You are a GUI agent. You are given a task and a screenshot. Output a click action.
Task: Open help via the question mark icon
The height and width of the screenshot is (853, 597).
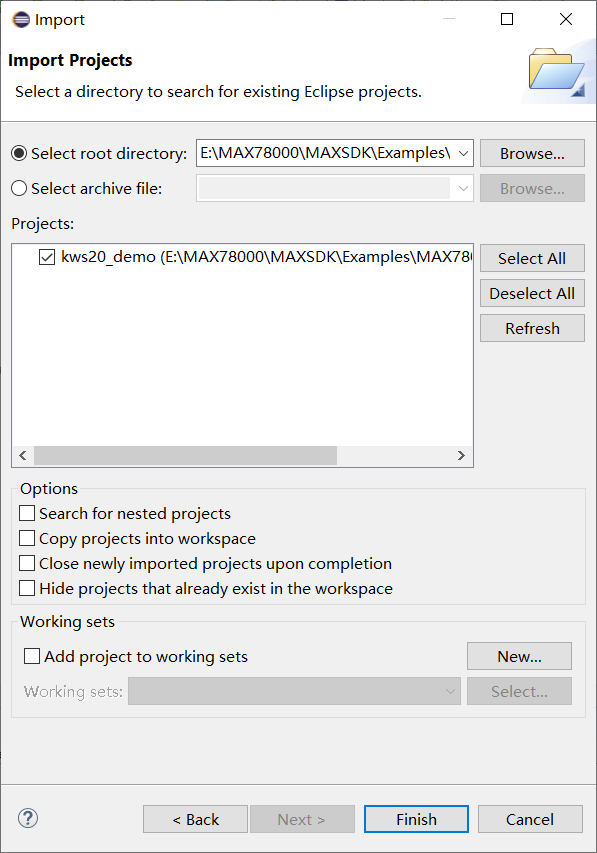[x=27, y=818]
